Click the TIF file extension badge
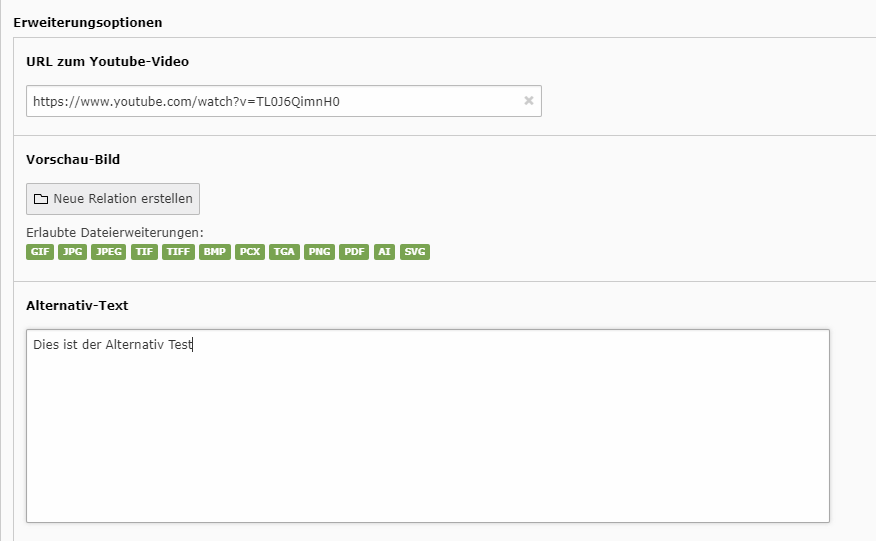The height and width of the screenshot is (541, 876). click(x=144, y=251)
